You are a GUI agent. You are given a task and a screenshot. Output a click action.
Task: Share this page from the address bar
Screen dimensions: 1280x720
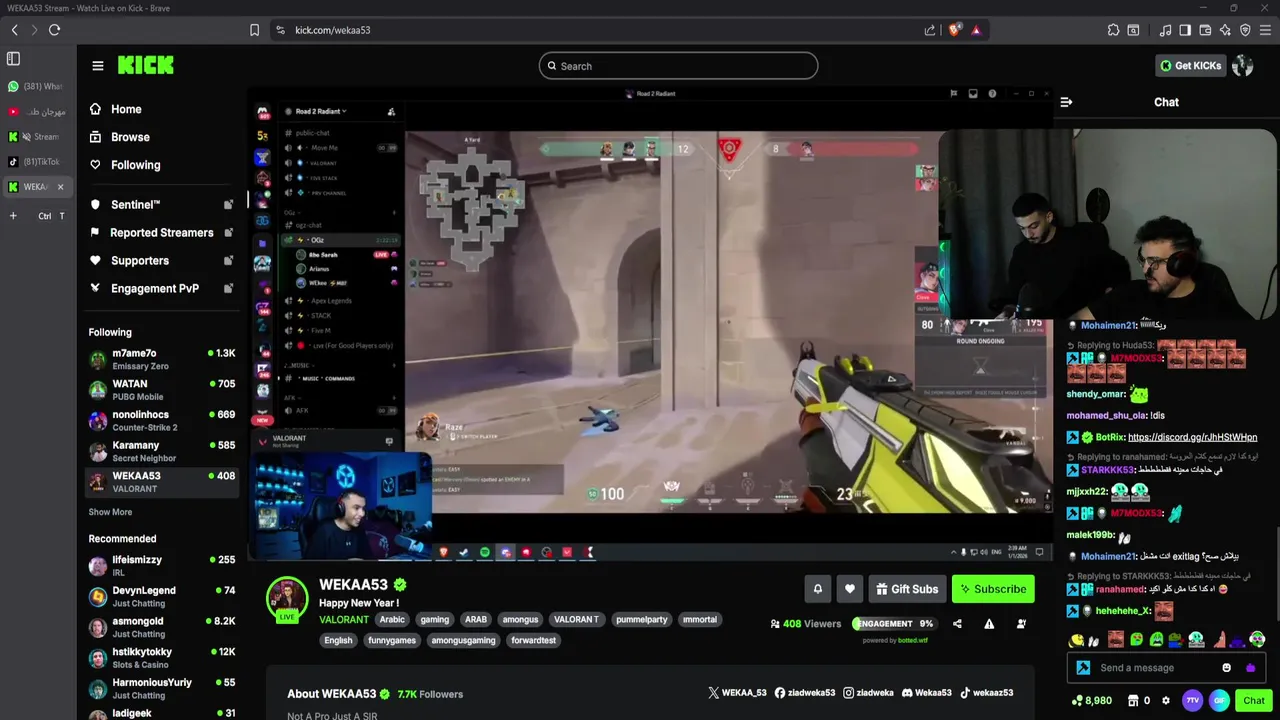pos(930,30)
